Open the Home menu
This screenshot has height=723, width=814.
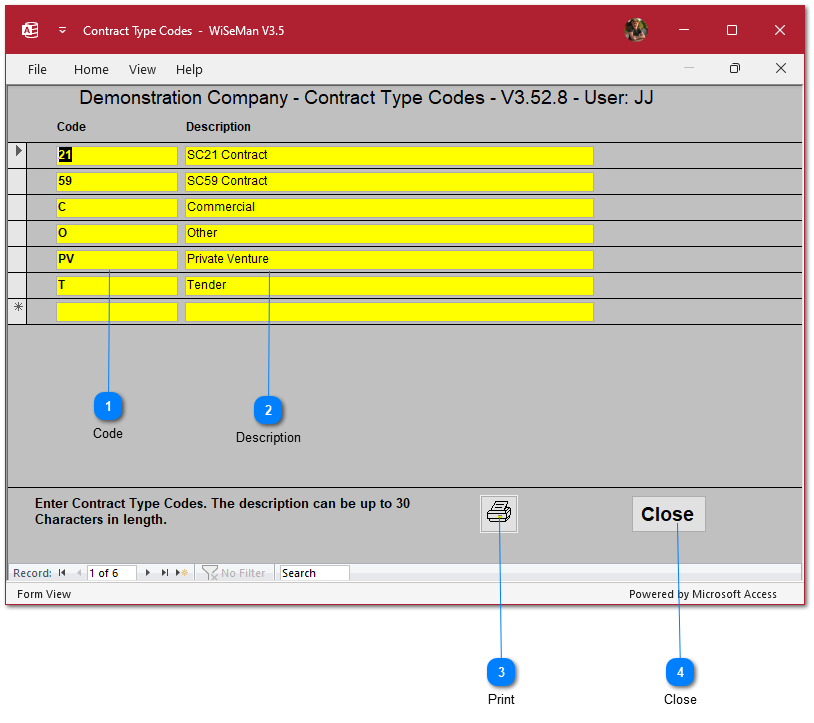click(91, 70)
